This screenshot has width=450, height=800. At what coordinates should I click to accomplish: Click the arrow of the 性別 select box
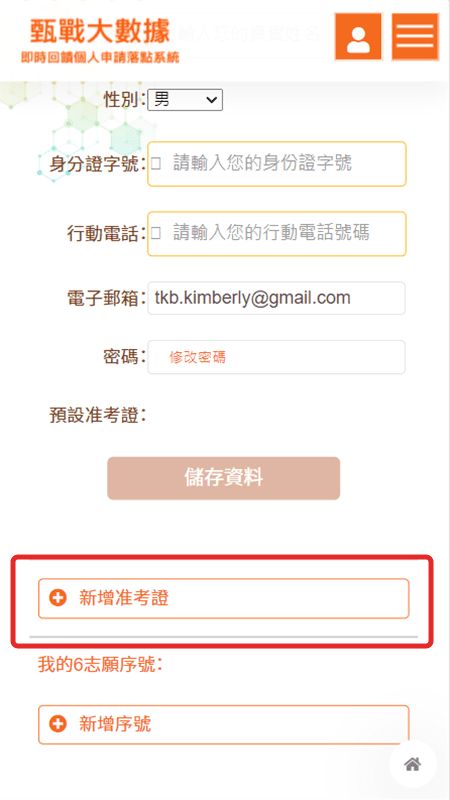(x=211, y=100)
